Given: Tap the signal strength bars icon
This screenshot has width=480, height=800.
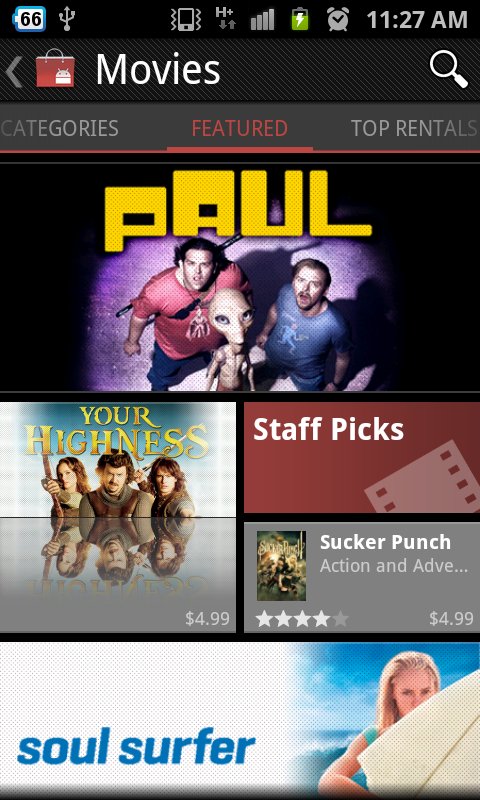Looking at the screenshot, I should [x=263, y=20].
